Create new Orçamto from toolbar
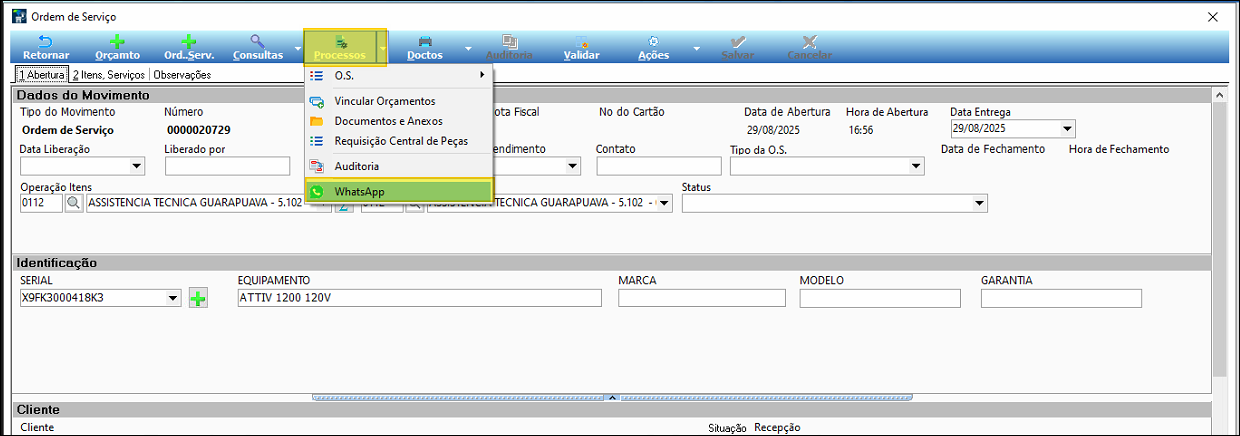The width and height of the screenshot is (1240, 436). tap(117, 47)
